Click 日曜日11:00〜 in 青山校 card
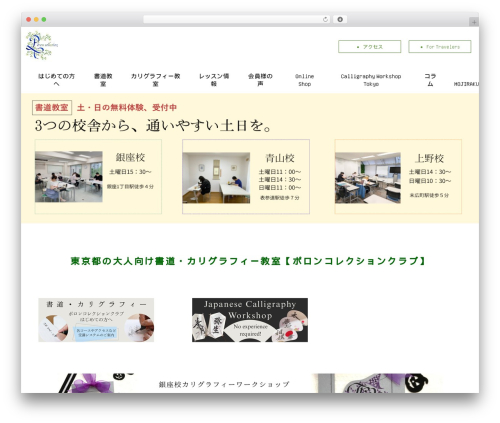This screenshot has height=423, width=500. tap(280, 188)
